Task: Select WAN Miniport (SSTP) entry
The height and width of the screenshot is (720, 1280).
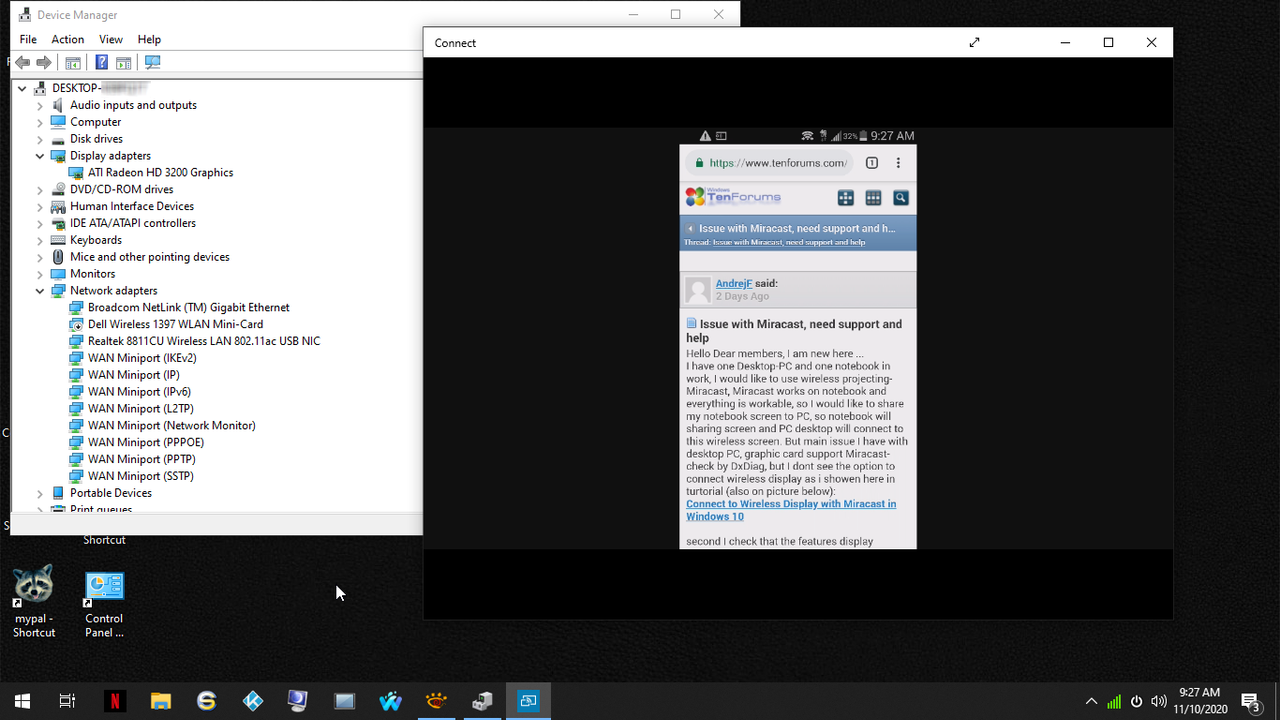Action: [140, 476]
